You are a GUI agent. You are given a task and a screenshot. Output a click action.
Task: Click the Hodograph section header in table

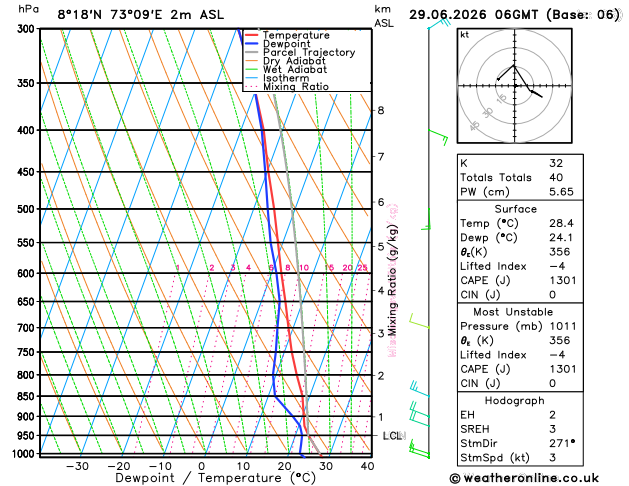click(x=515, y=401)
